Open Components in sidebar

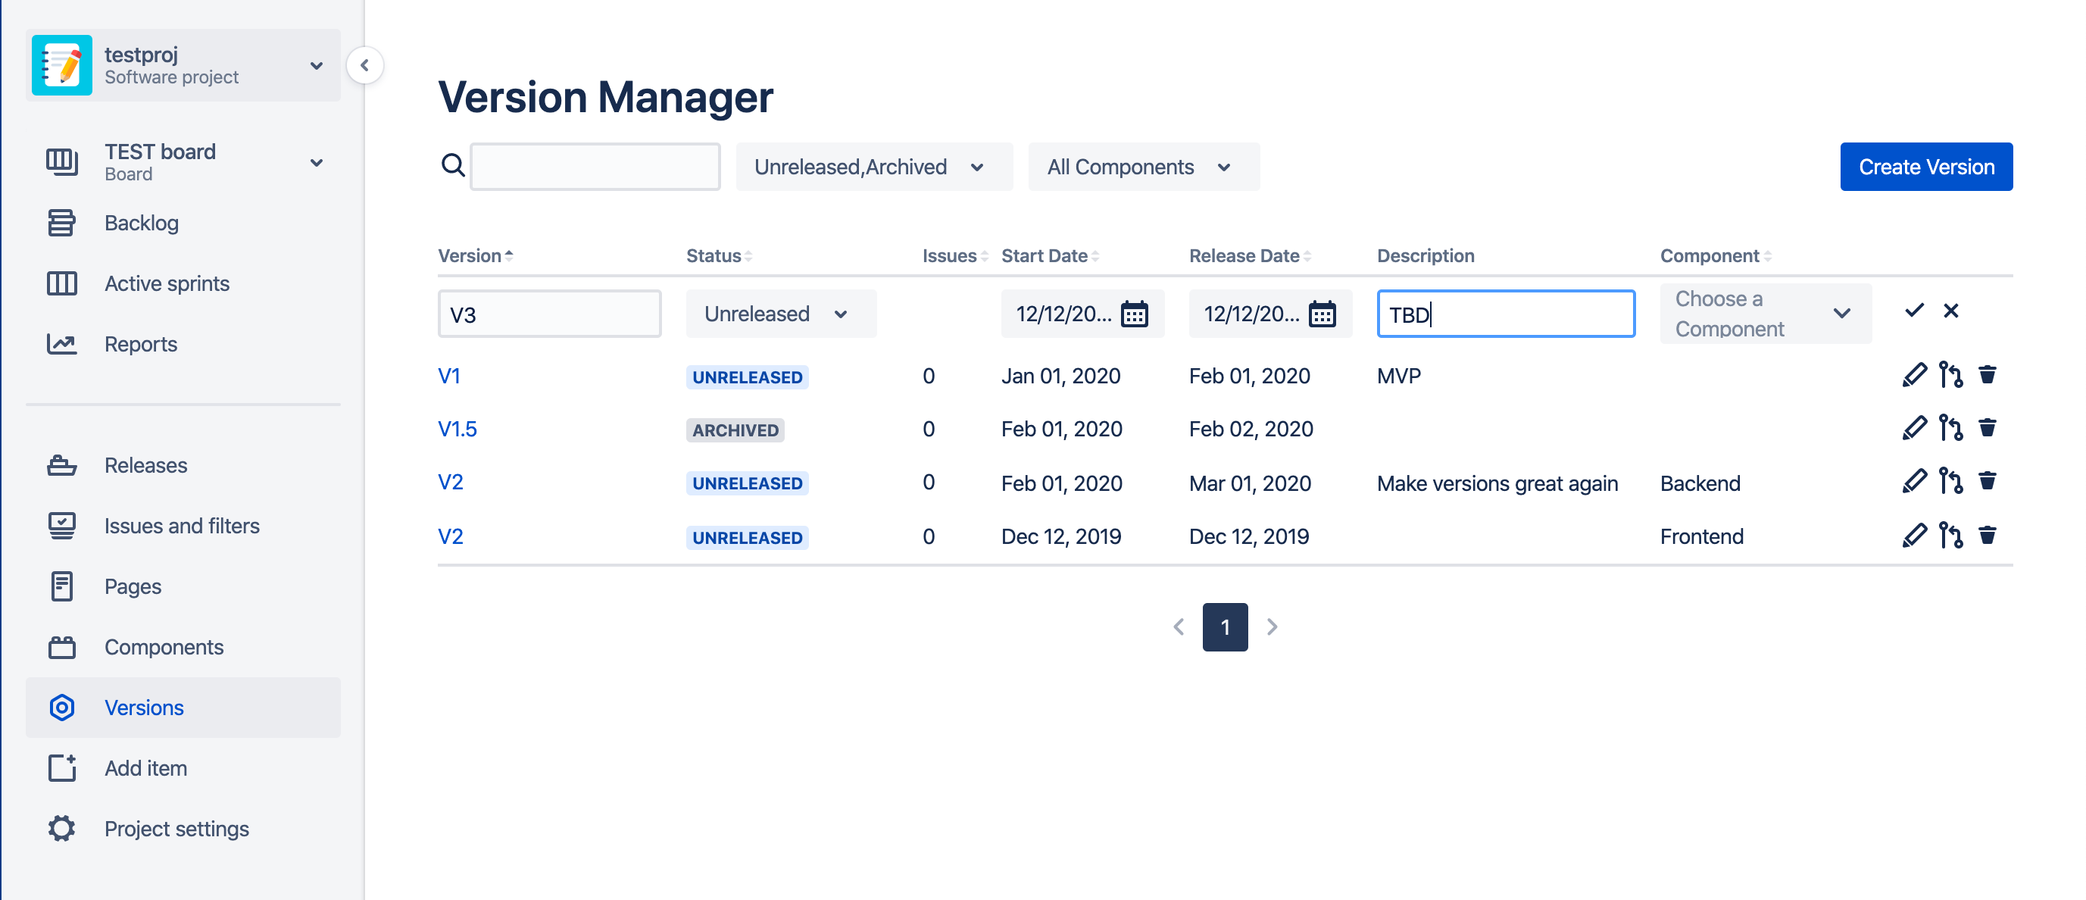click(x=183, y=647)
